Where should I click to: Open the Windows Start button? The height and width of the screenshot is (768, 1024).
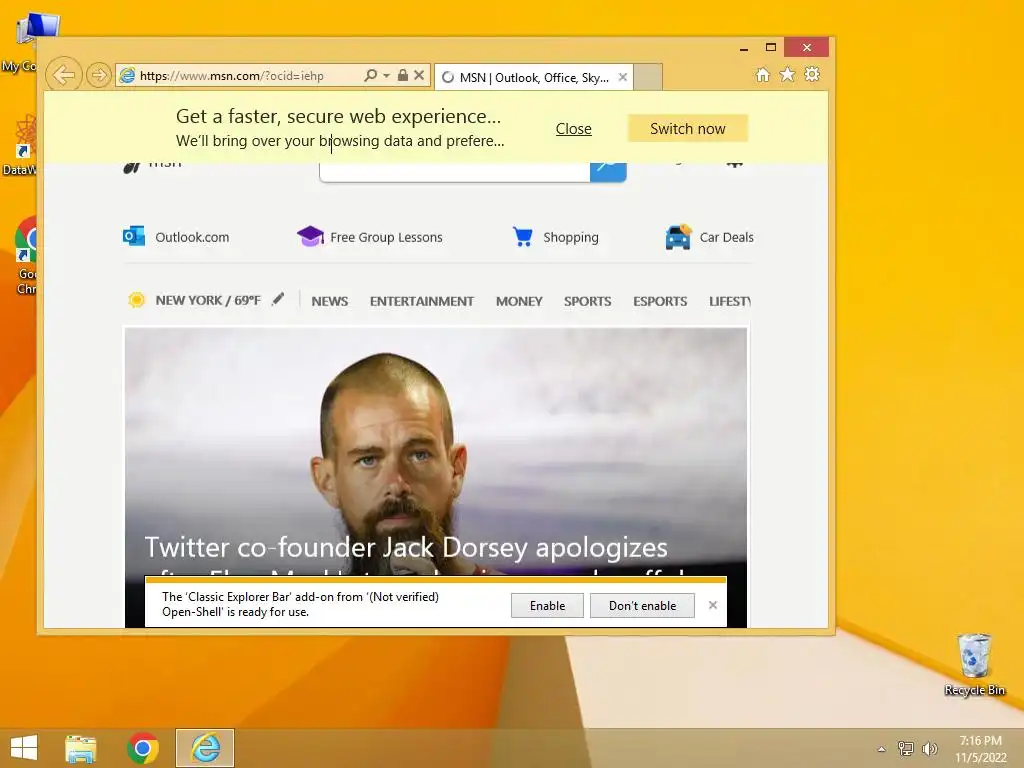tap(24, 748)
